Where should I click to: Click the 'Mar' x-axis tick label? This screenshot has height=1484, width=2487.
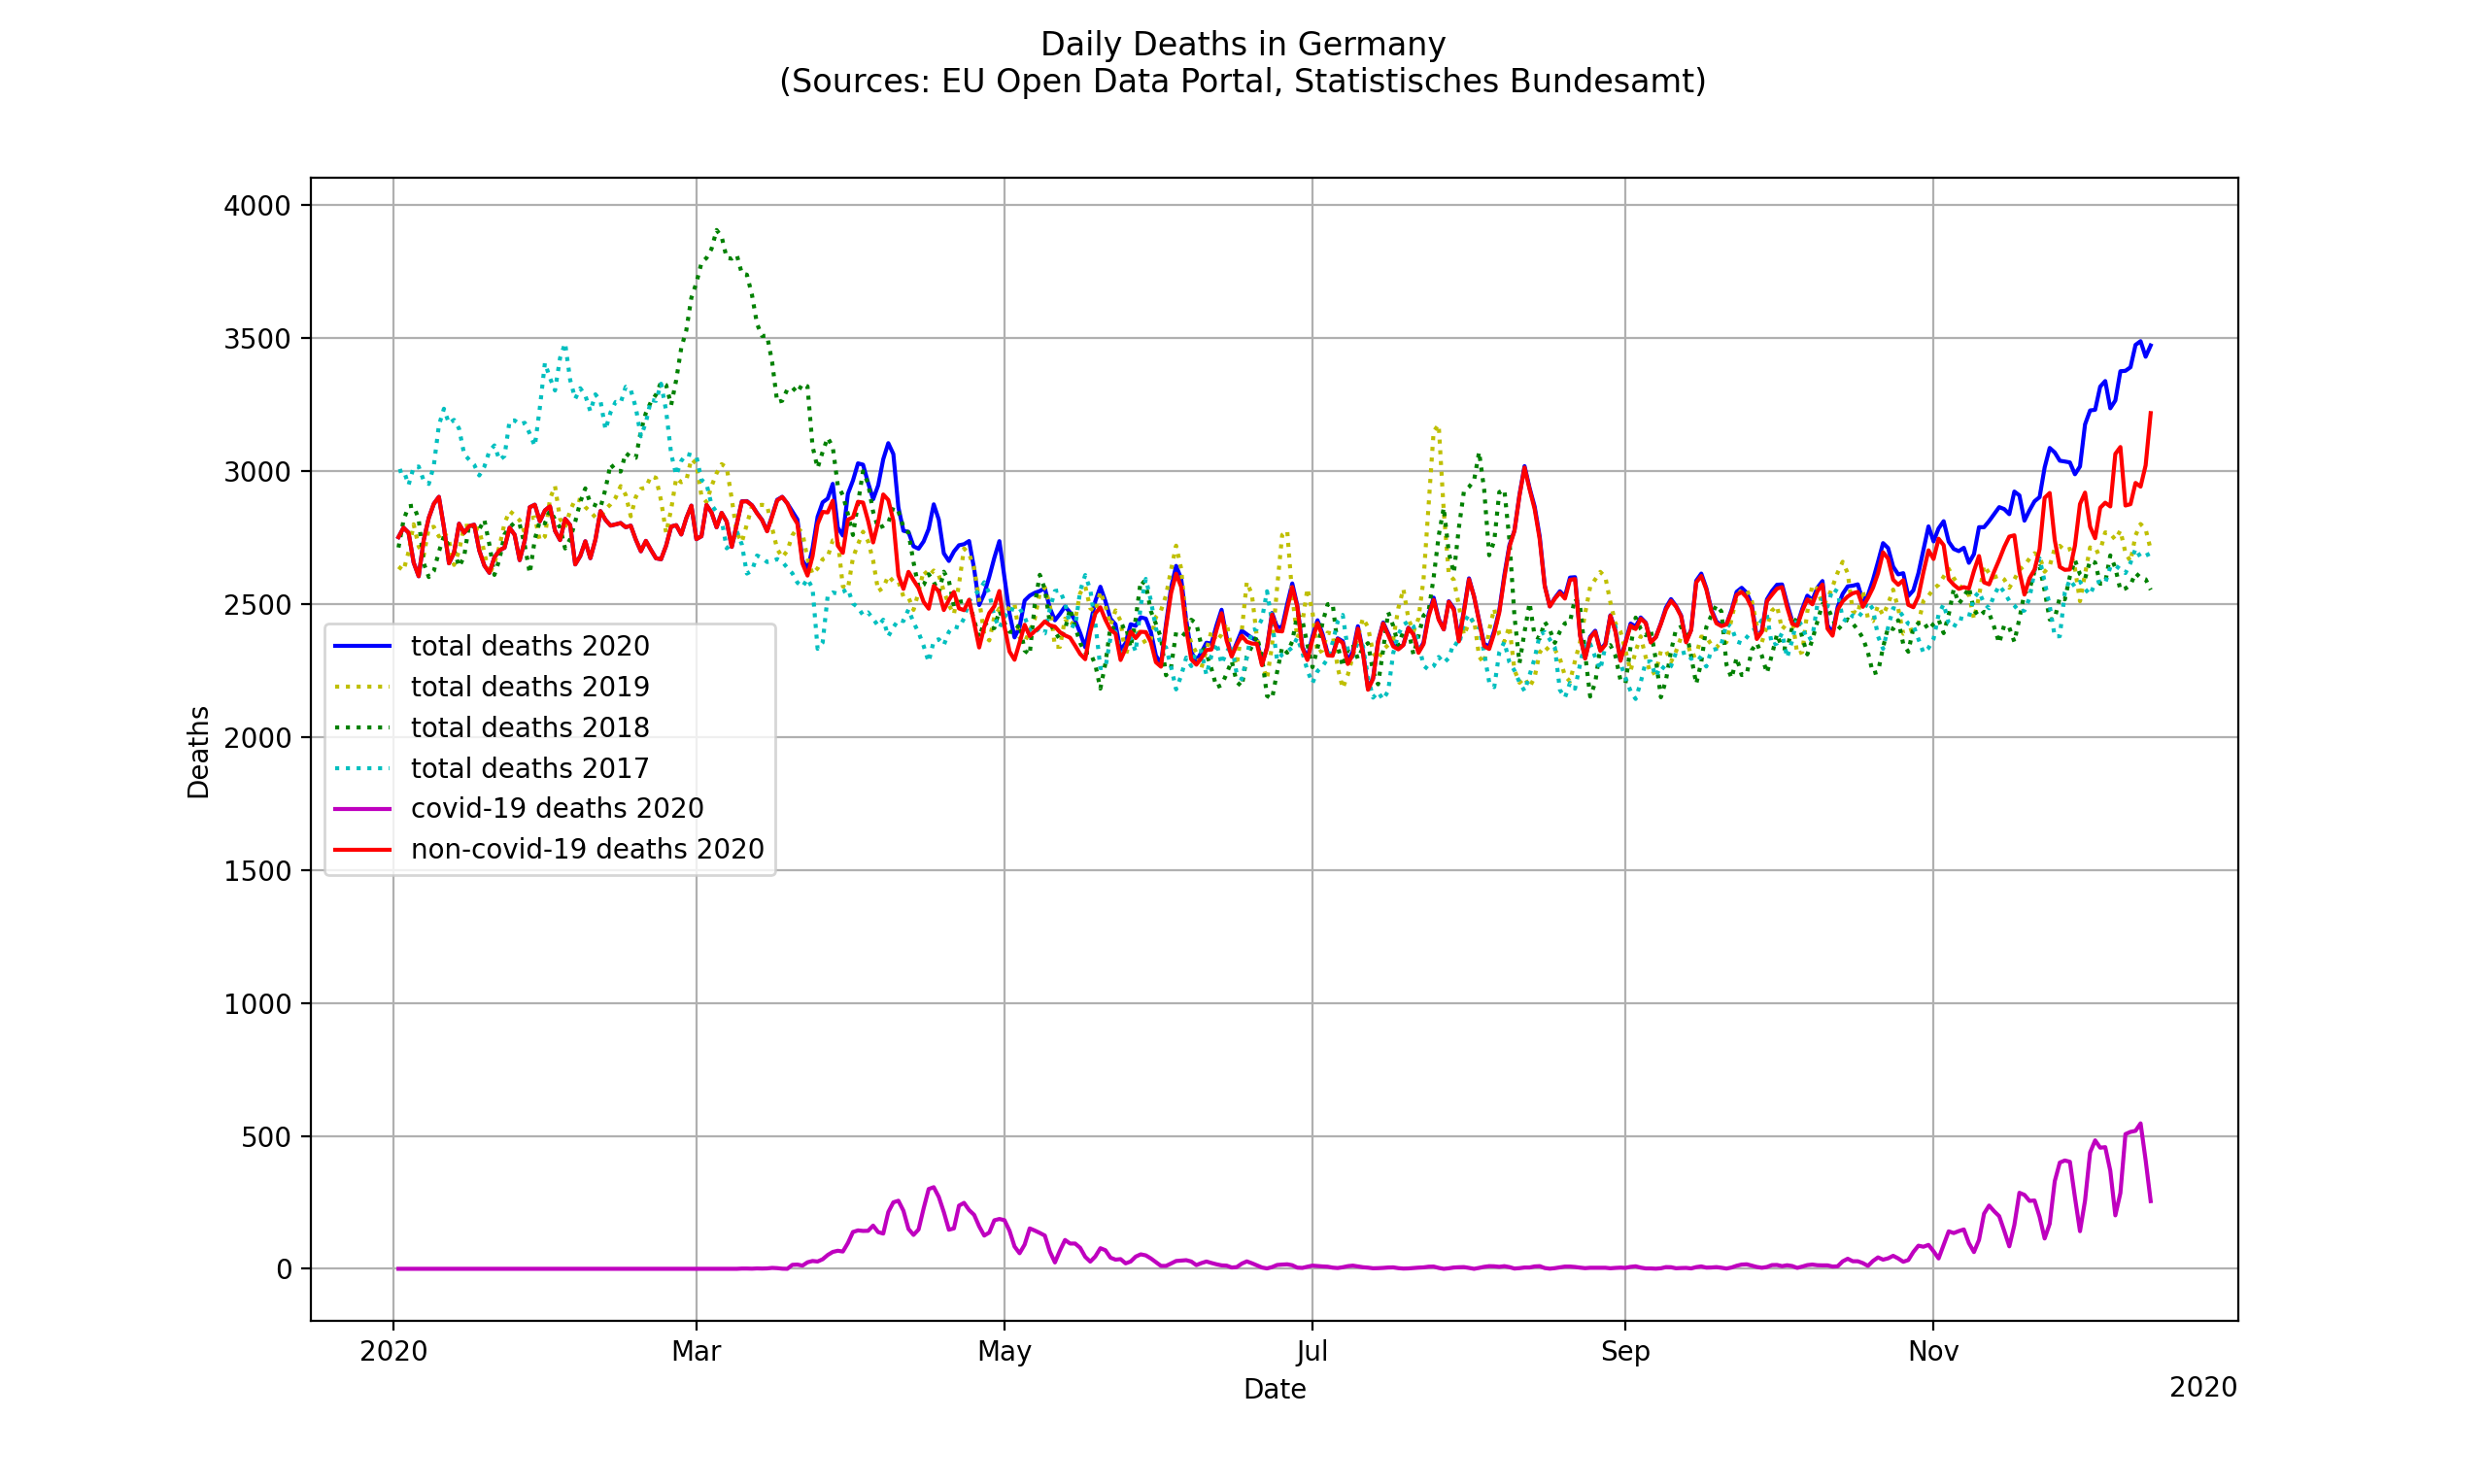tap(696, 1352)
